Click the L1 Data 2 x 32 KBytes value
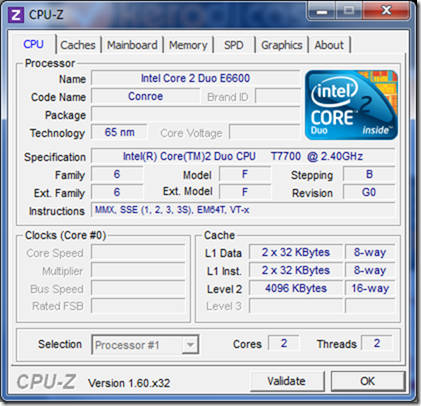 [x=296, y=252]
